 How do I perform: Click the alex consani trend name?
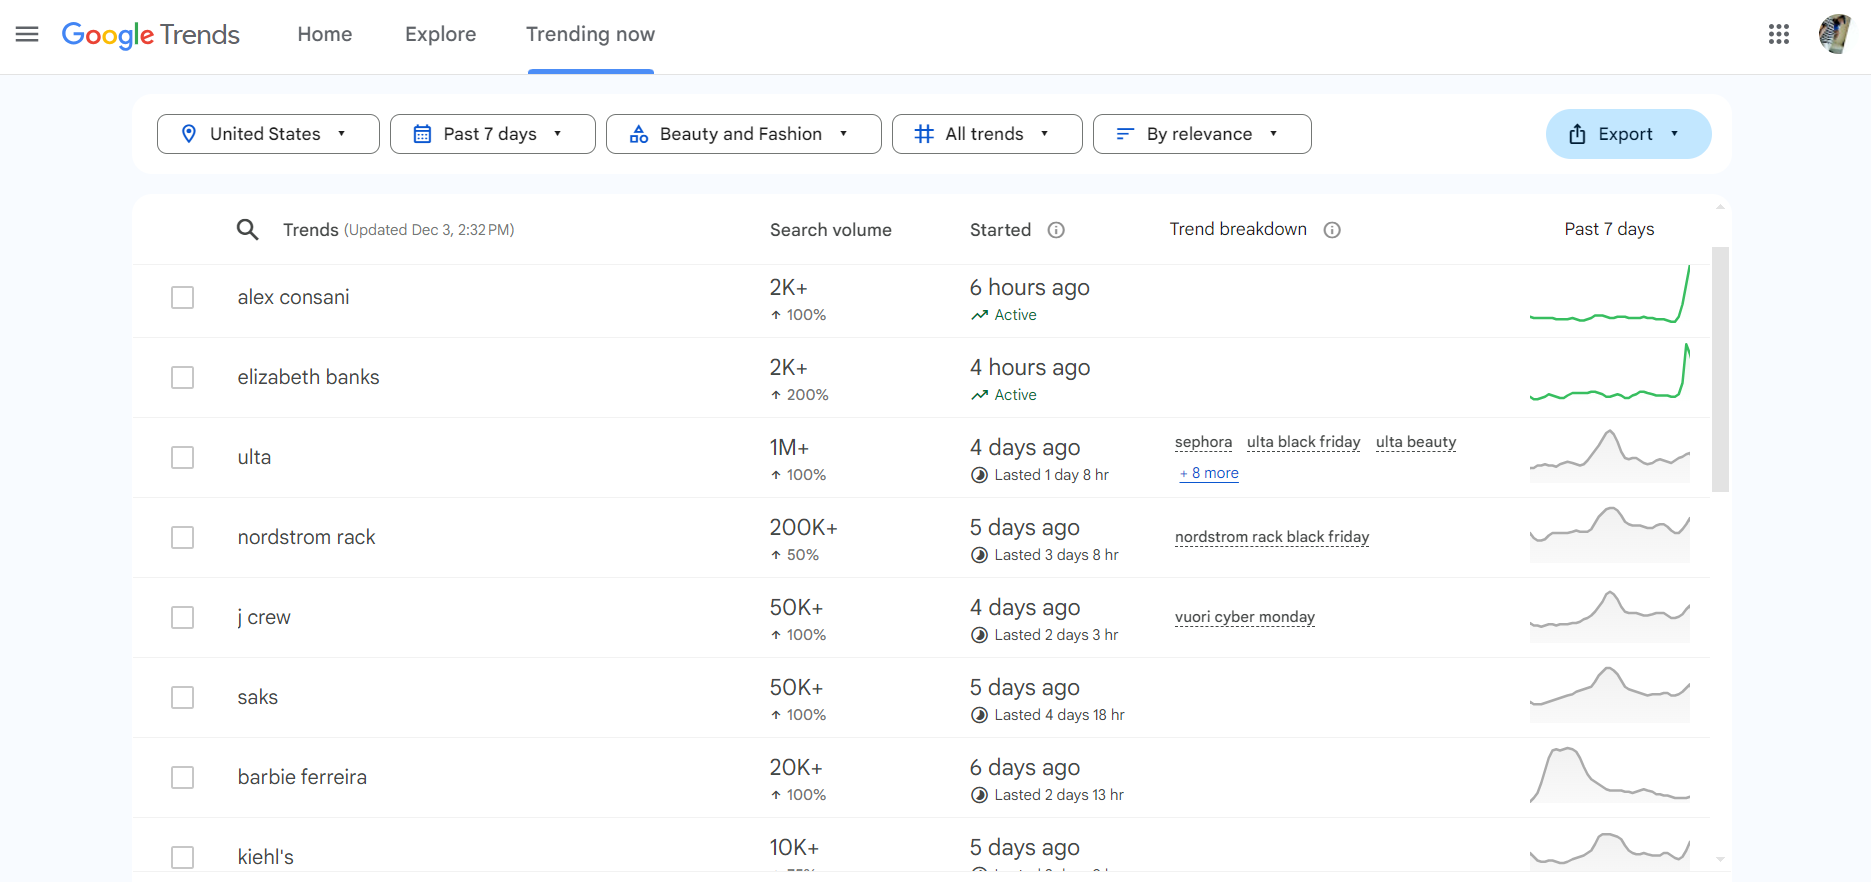(x=293, y=297)
